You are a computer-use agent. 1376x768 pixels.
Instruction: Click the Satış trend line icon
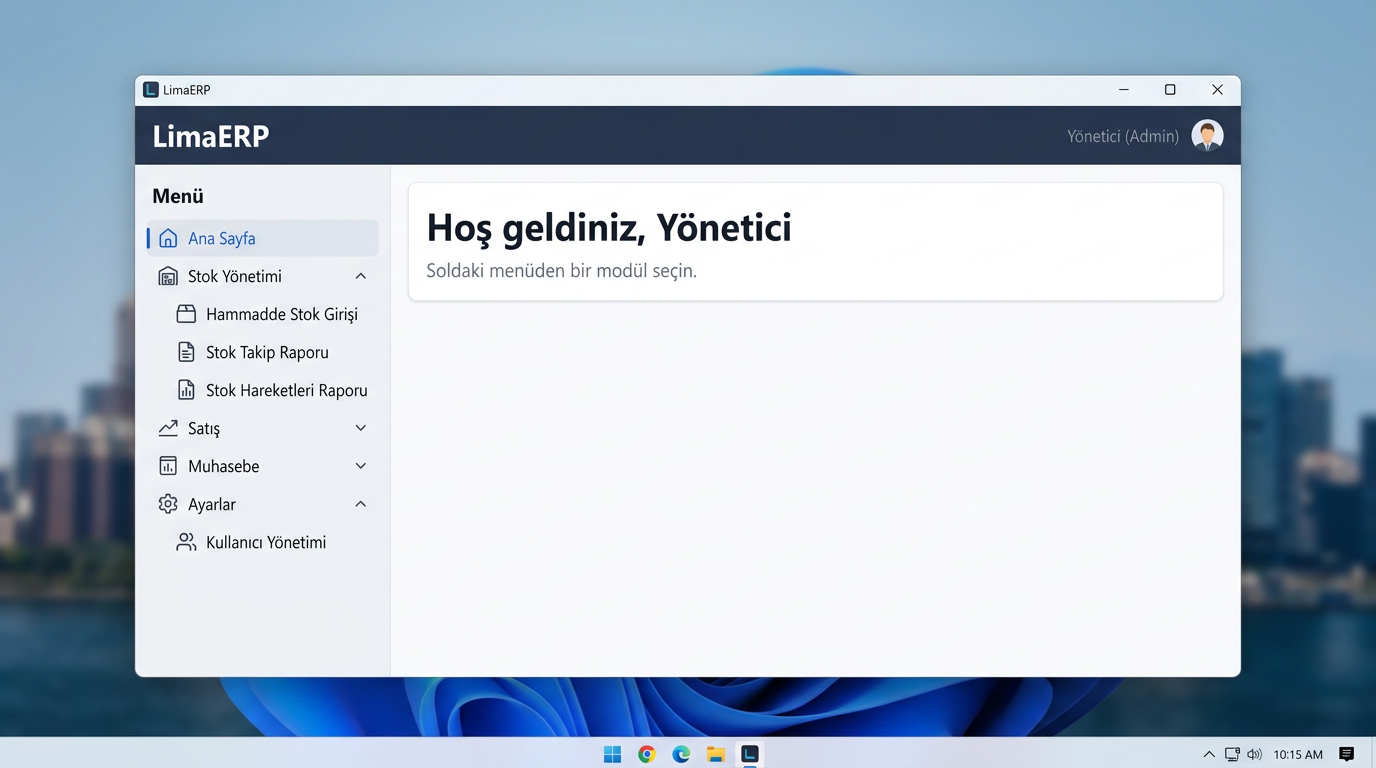[168, 428]
